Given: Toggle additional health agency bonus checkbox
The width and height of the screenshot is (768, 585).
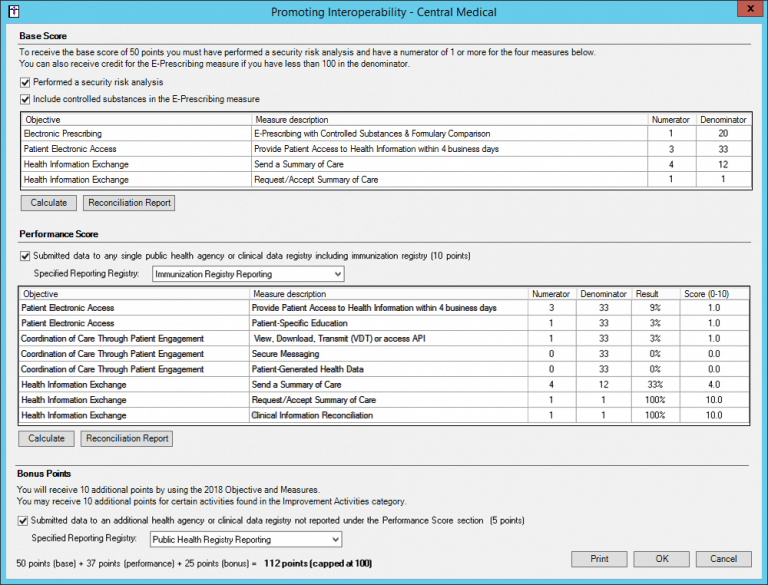Looking at the screenshot, I should click(25, 521).
